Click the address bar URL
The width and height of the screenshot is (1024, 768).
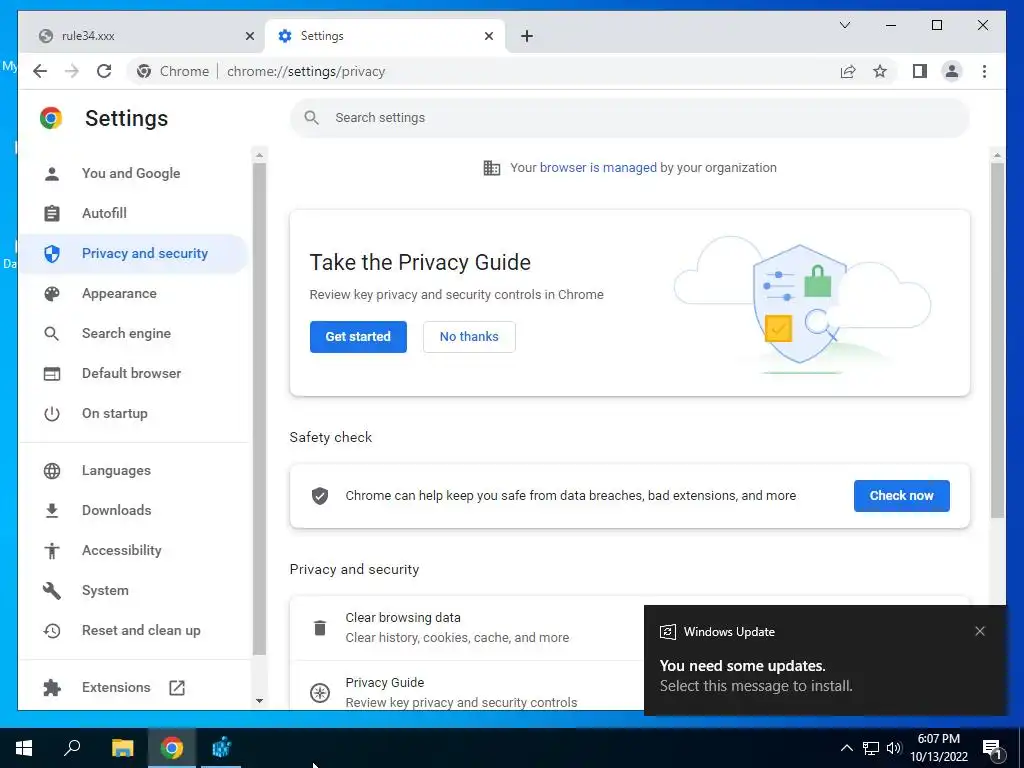click(x=306, y=71)
